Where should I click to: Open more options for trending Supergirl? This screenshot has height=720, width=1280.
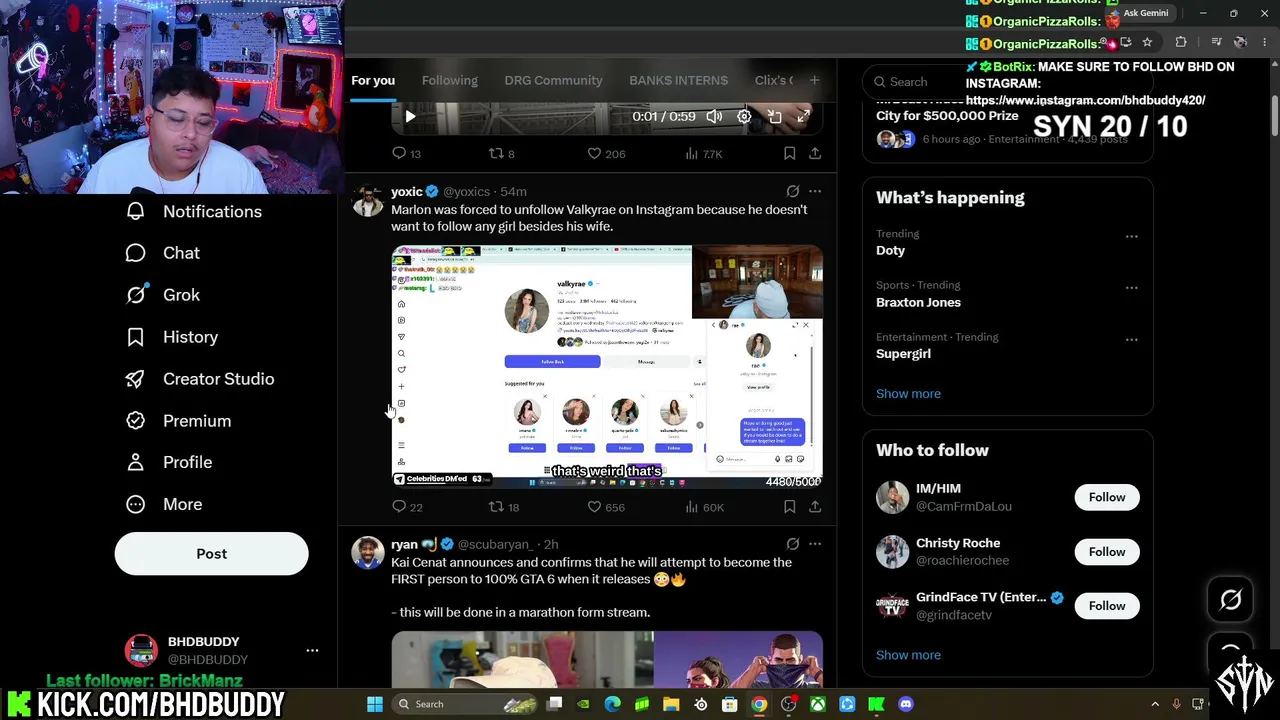click(x=1131, y=339)
